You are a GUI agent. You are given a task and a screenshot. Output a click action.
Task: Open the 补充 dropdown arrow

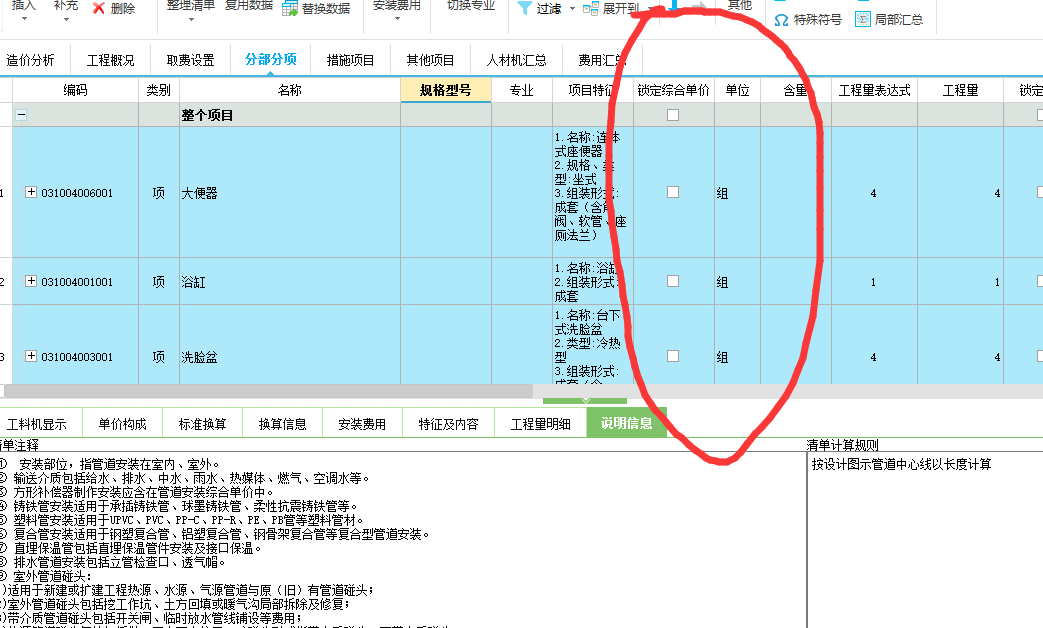point(66,19)
